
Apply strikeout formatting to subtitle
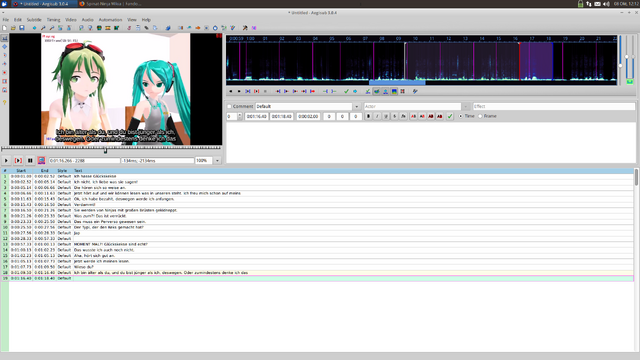[x=394, y=116]
